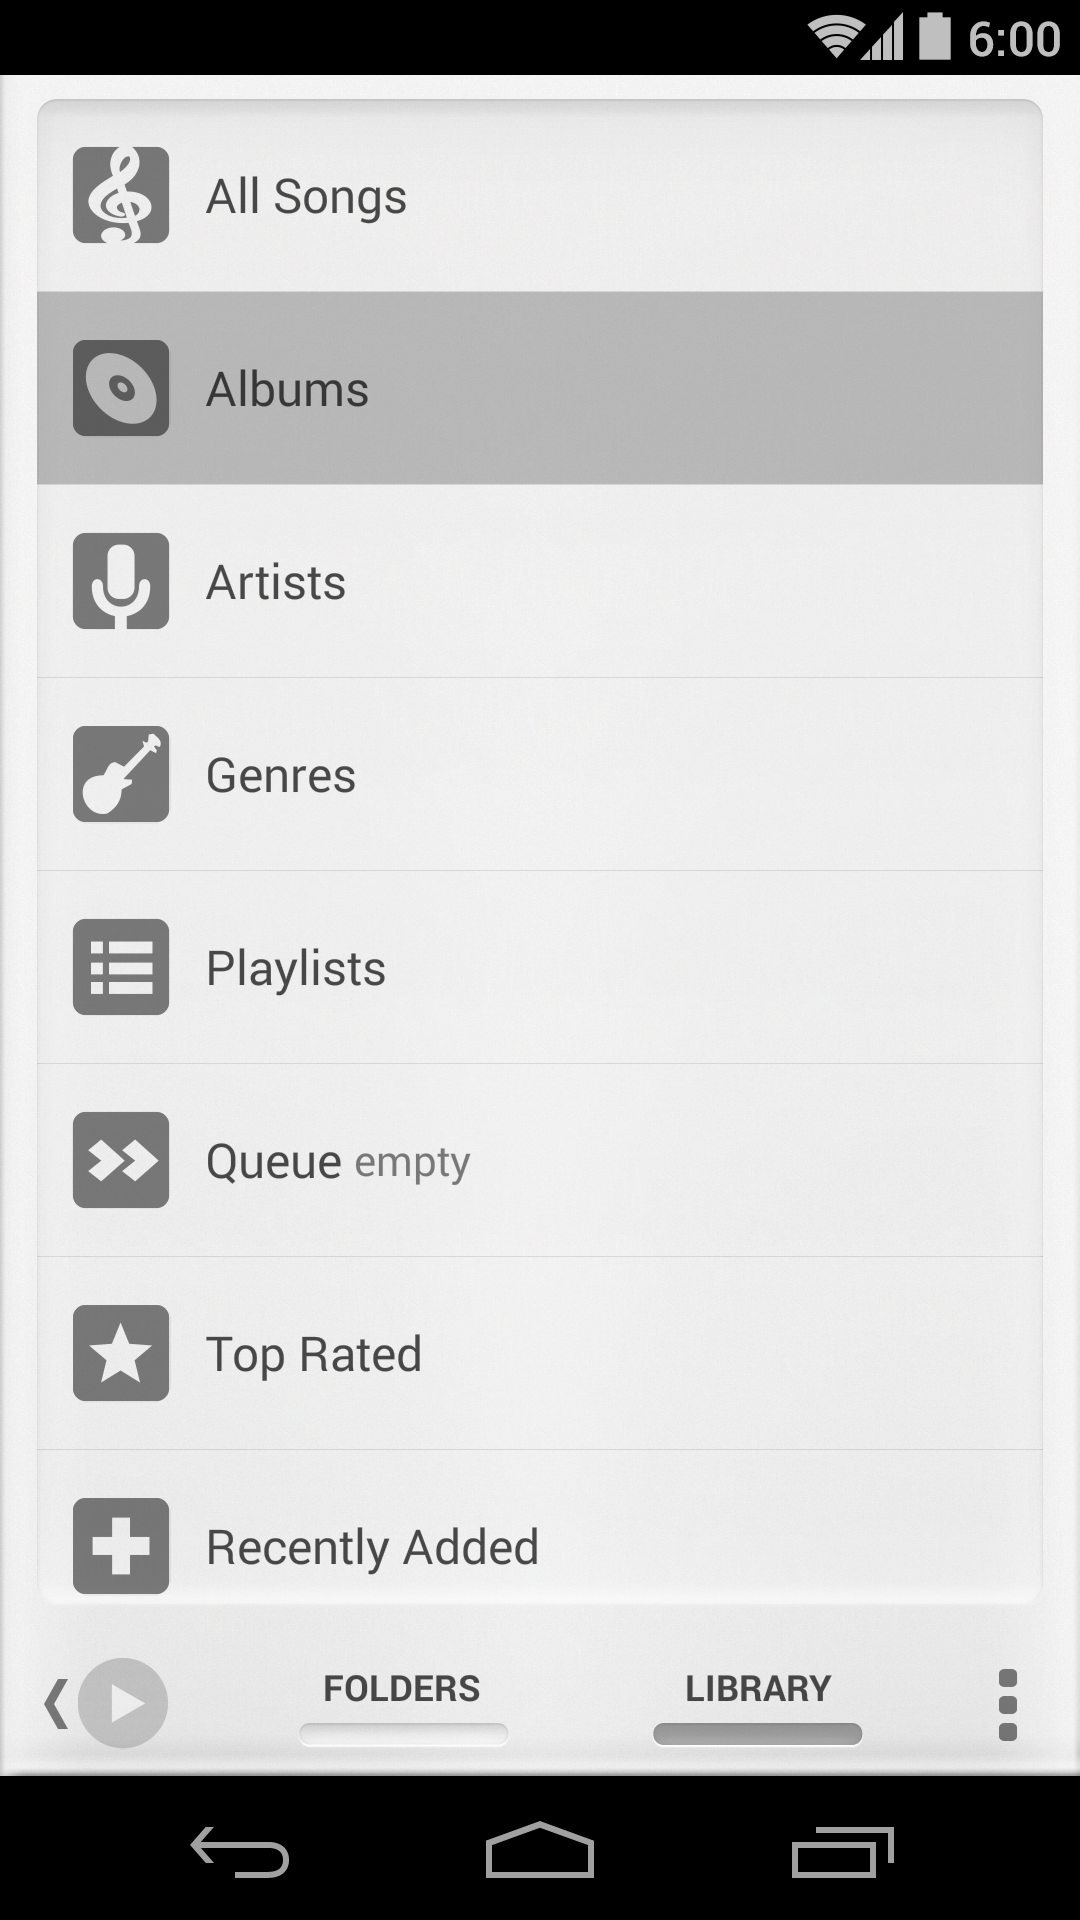The height and width of the screenshot is (1920, 1080).
Task: Tap the treble clef All Songs icon
Action: 121,195
